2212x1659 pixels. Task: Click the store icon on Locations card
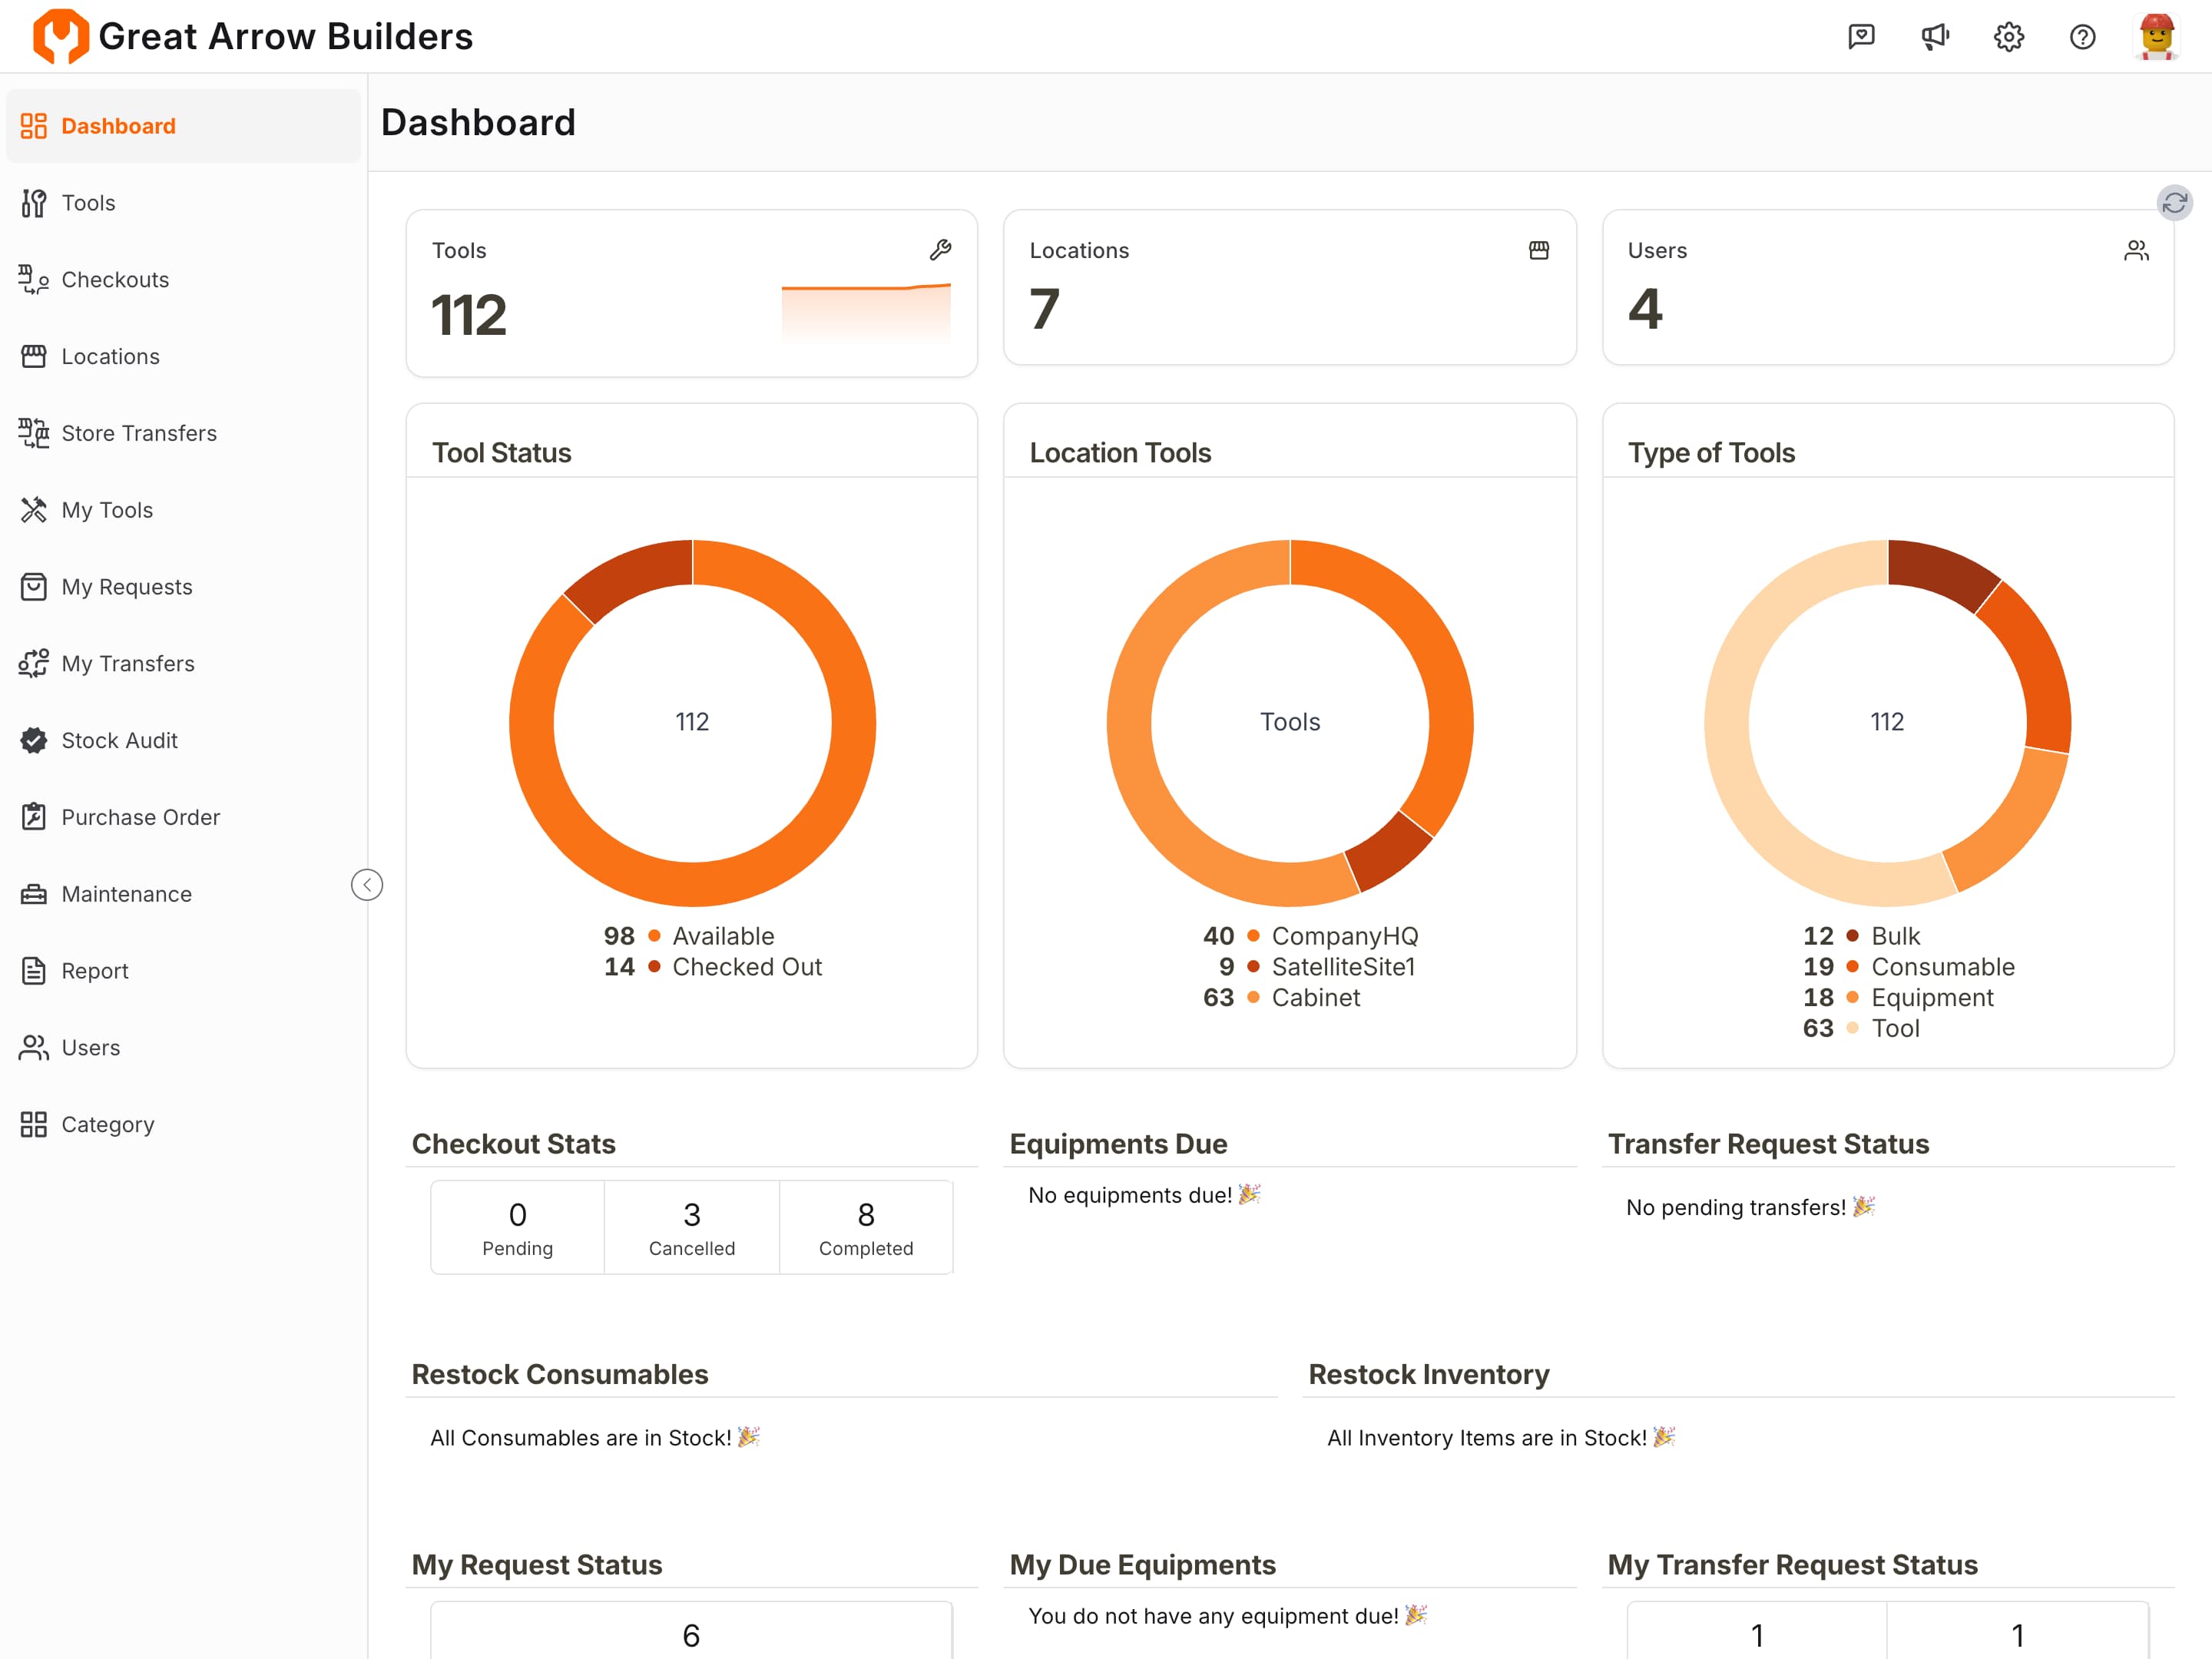point(1538,250)
